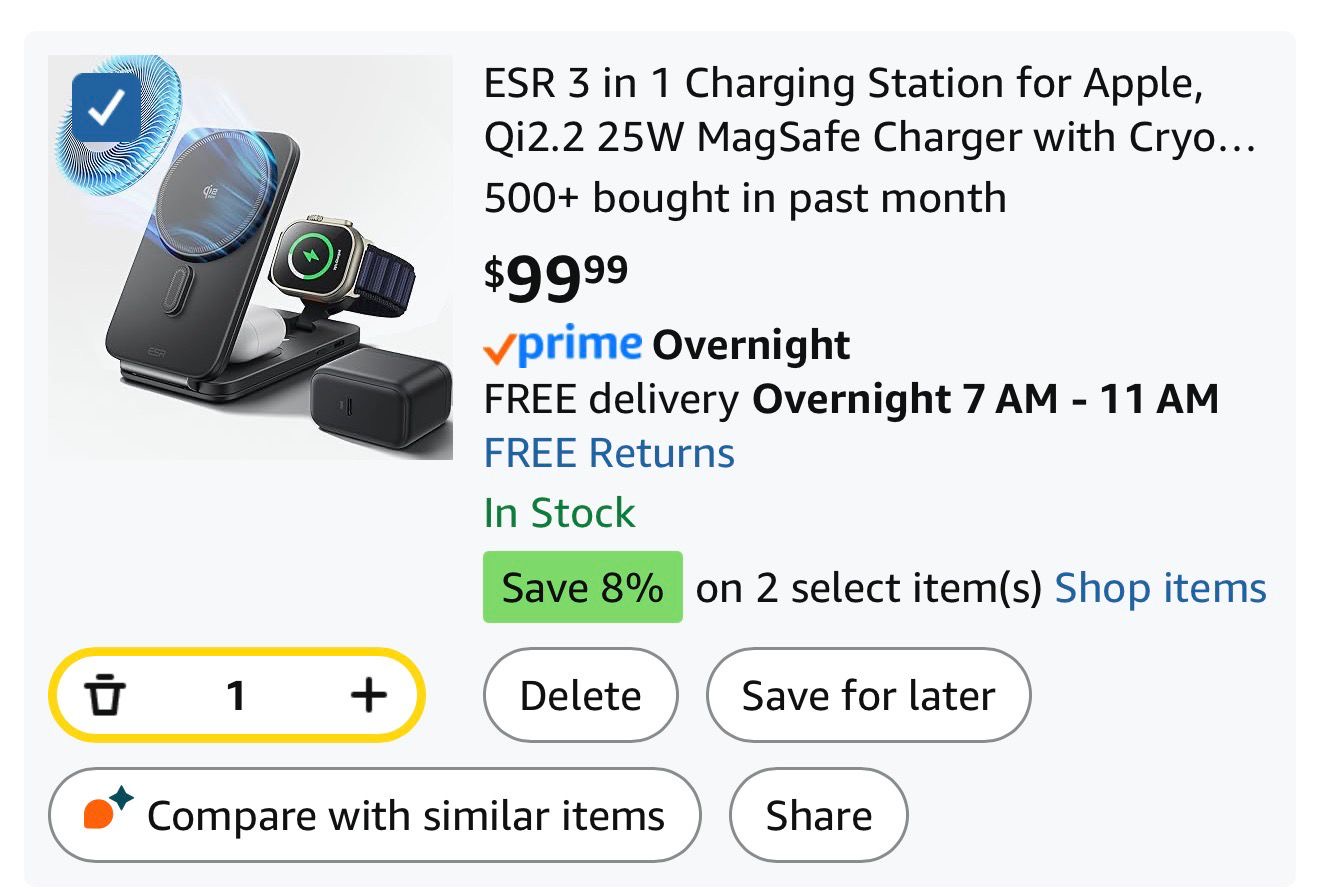Follow the FREE Returns link
The width and height of the screenshot is (1320, 891).
(x=609, y=453)
